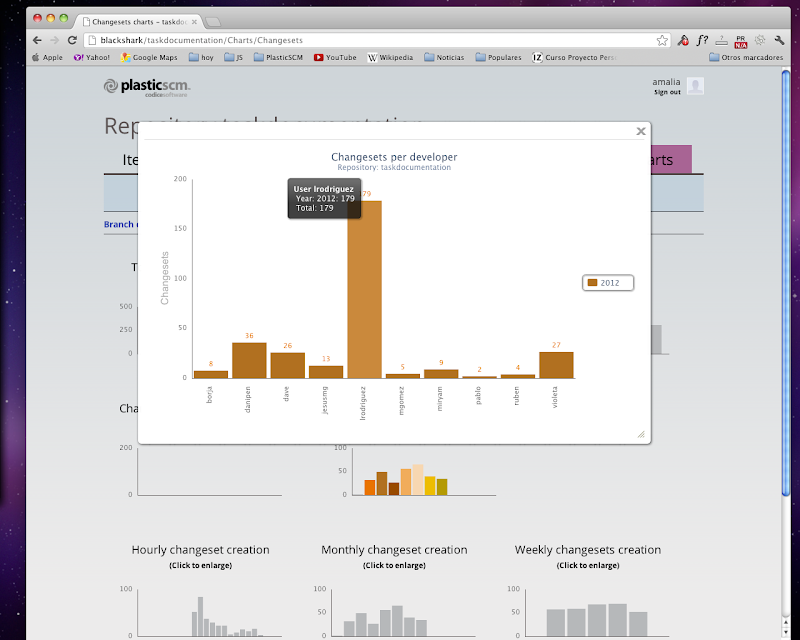Click amalia's profile avatar
This screenshot has height=640, width=800.
coord(694,86)
